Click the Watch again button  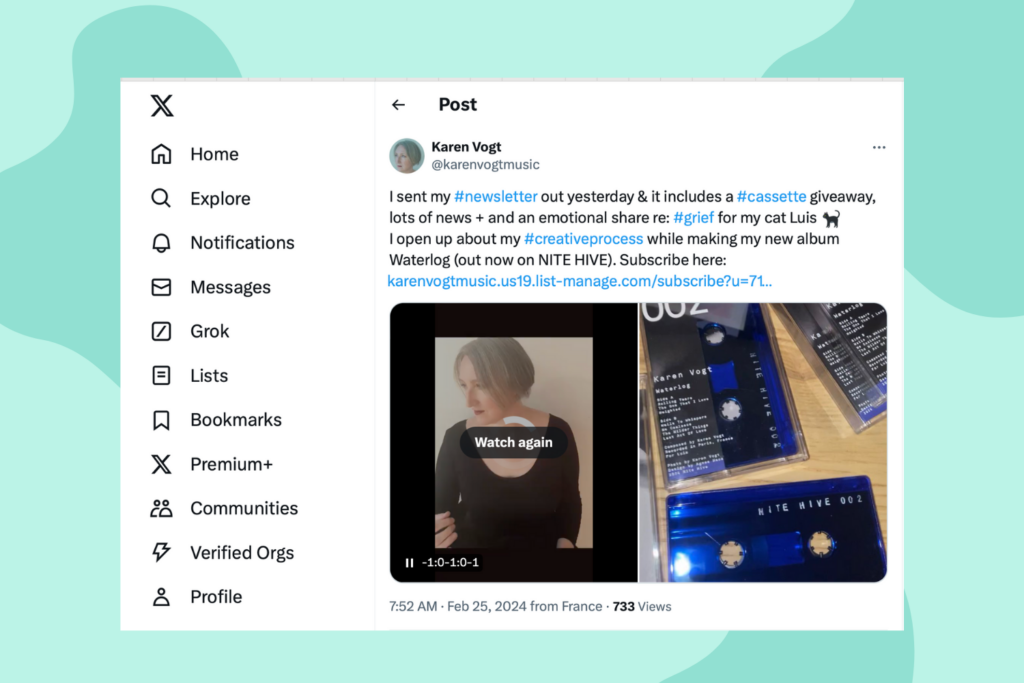pyautogui.click(x=513, y=442)
